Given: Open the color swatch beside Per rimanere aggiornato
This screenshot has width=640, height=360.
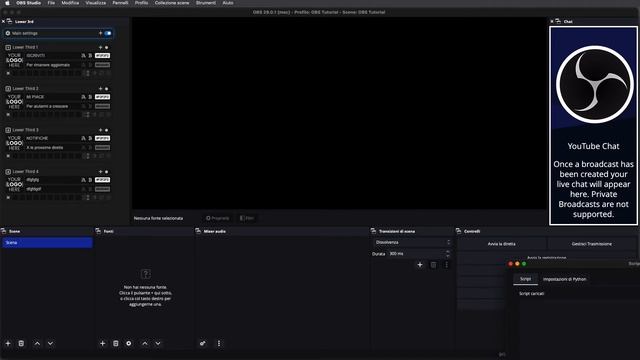Looking at the screenshot, I should coord(102,65).
